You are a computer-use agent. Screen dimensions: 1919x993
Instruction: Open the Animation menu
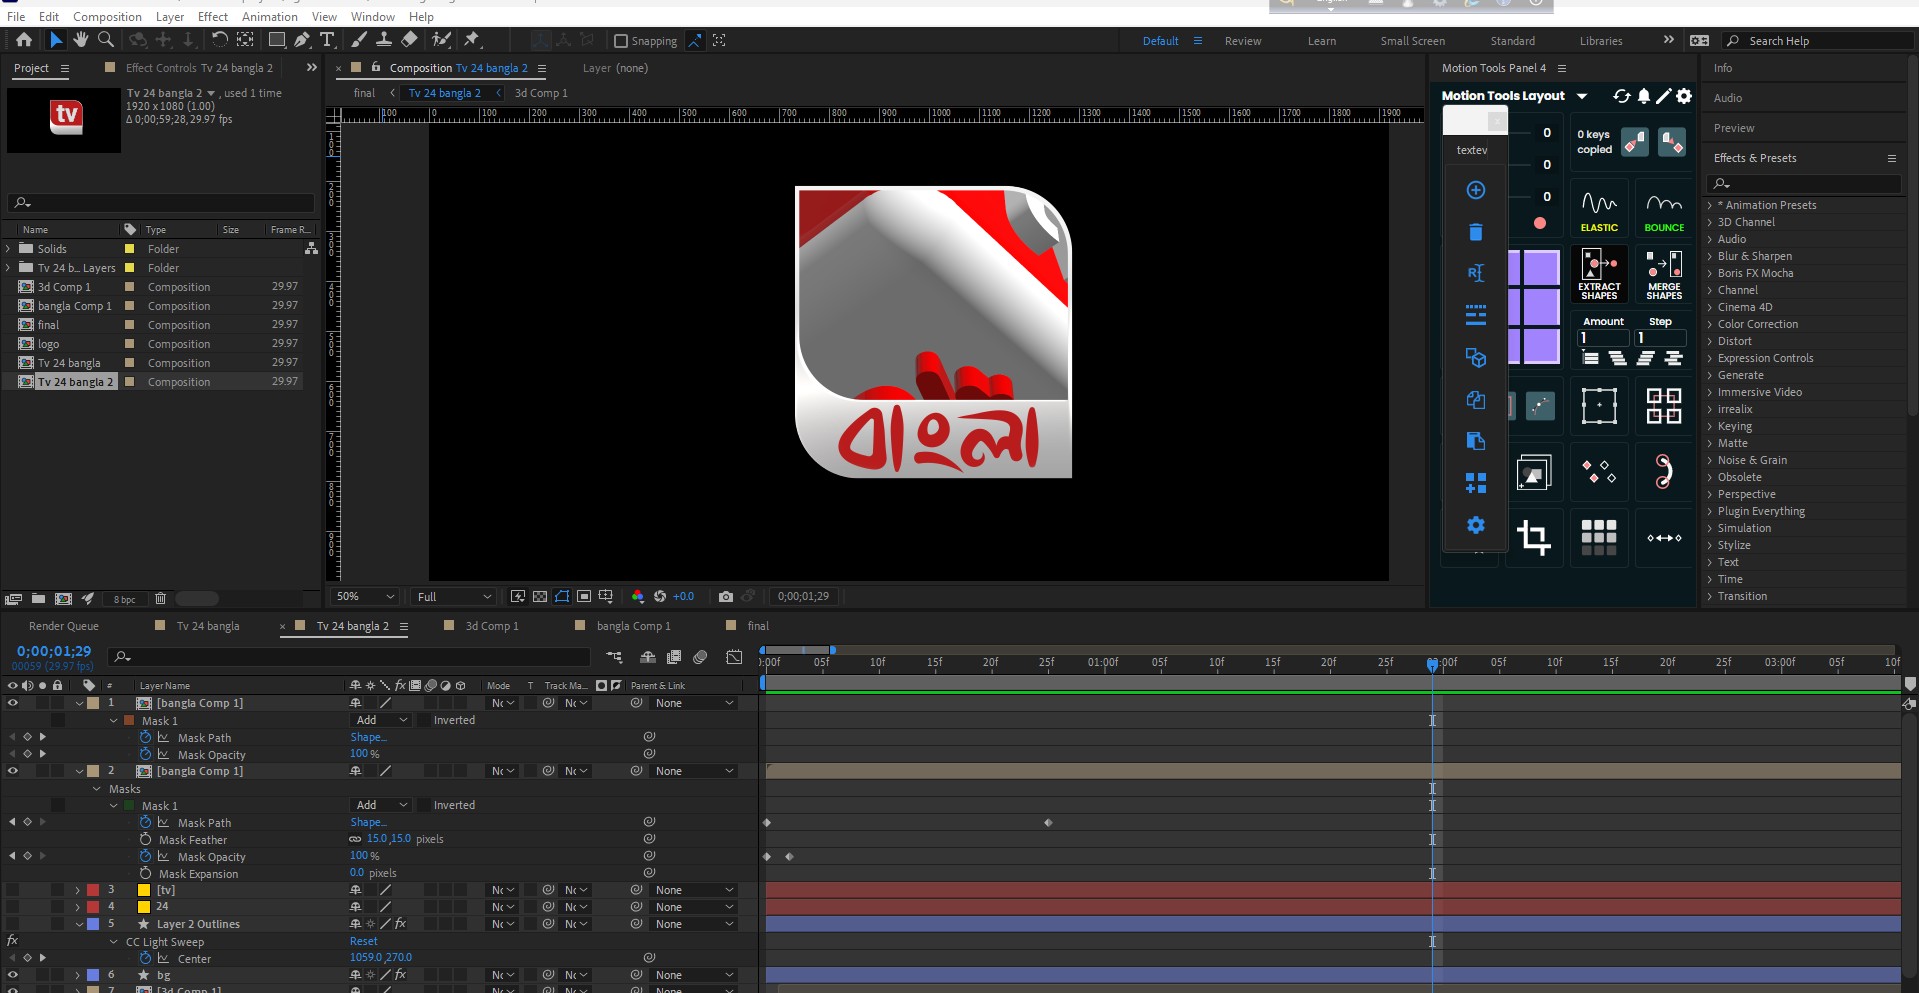(x=270, y=17)
